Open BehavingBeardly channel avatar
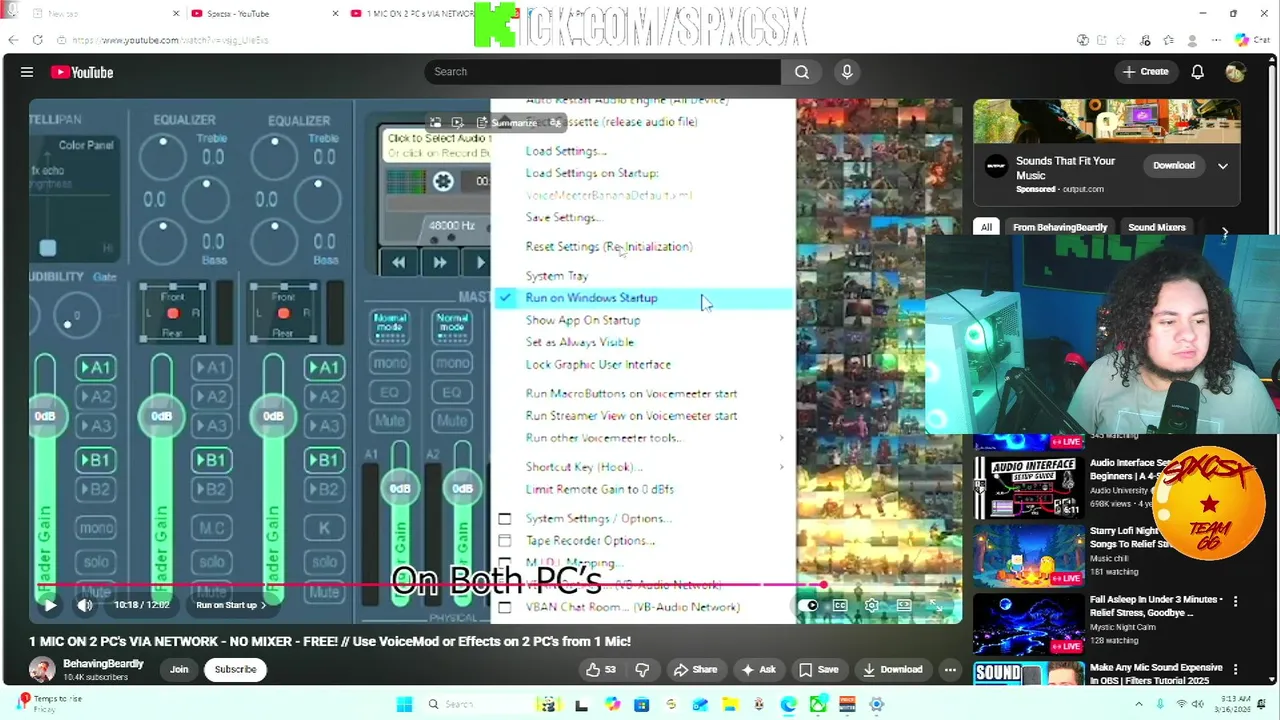 pos(42,669)
